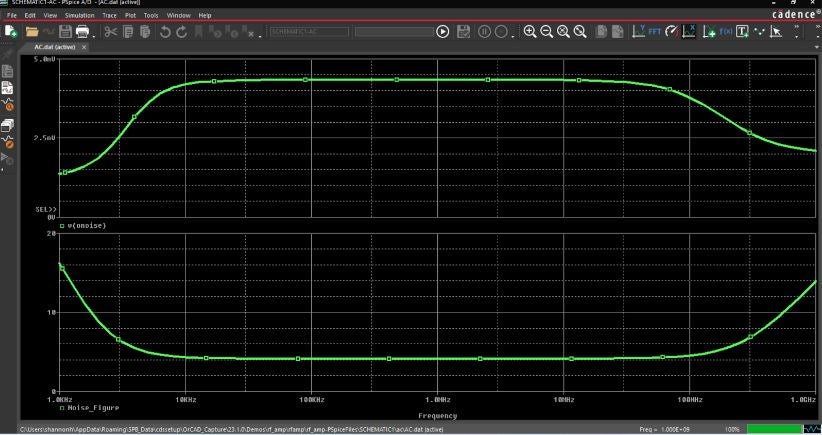The height and width of the screenshot is (435, 822).
Task: Undo the last action
Action: (x=165, y=32)
